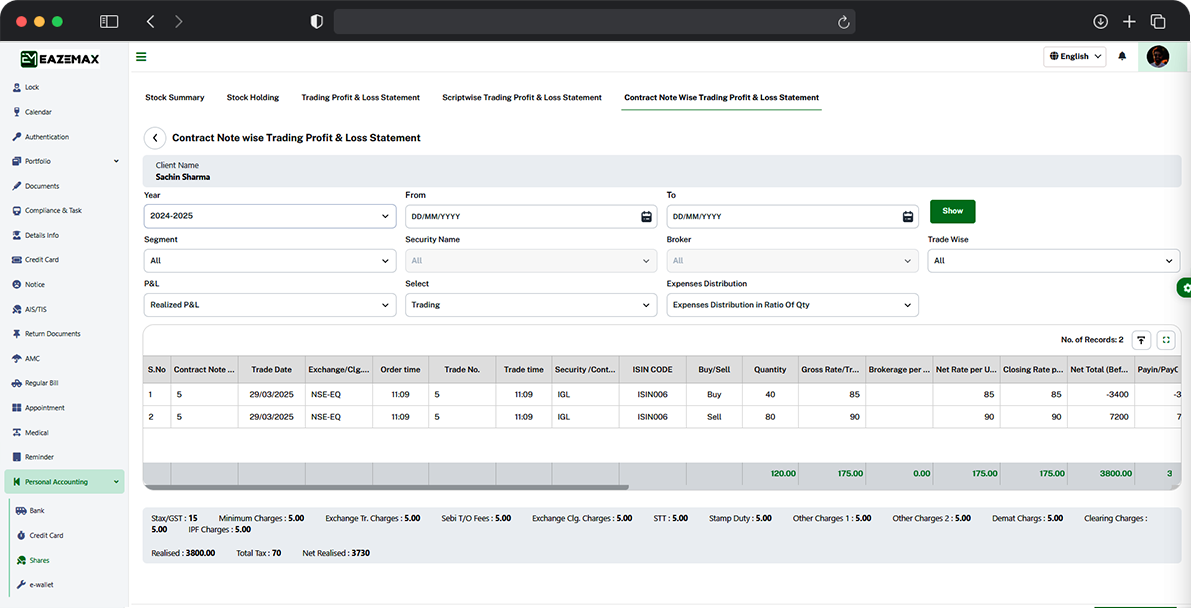The height and width of the screenshot is (608, 1191).
Task: Click the Quantity column header
Action: click(x=770, y=369)
